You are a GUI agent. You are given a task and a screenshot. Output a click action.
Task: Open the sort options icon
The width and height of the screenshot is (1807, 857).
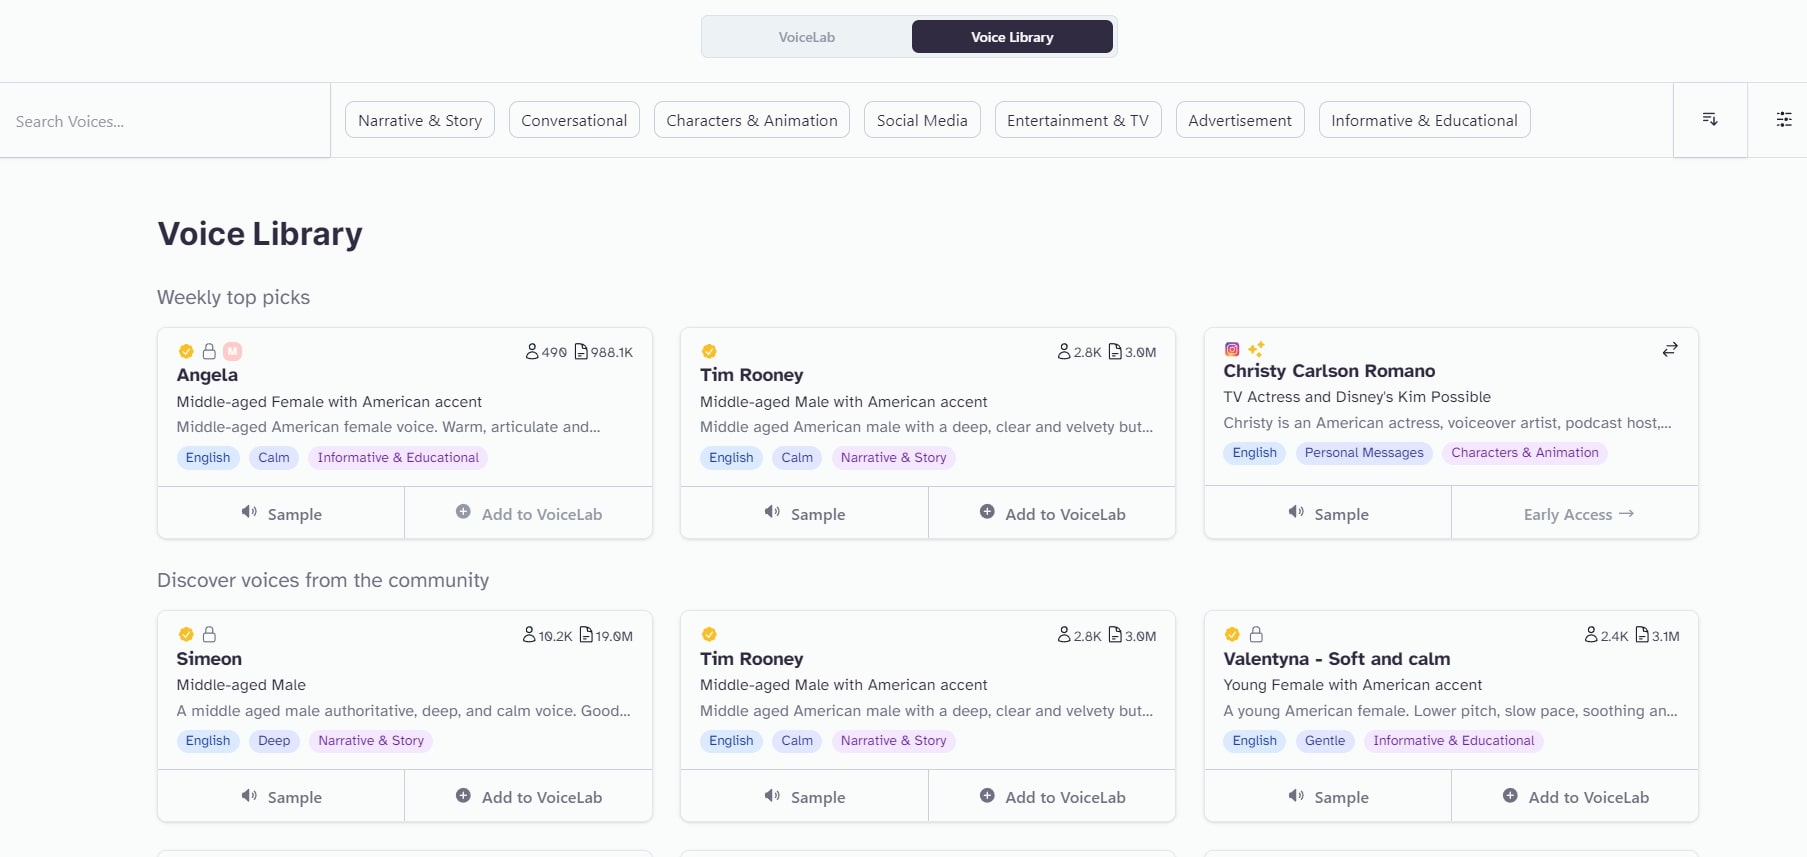pos(1710,120)
